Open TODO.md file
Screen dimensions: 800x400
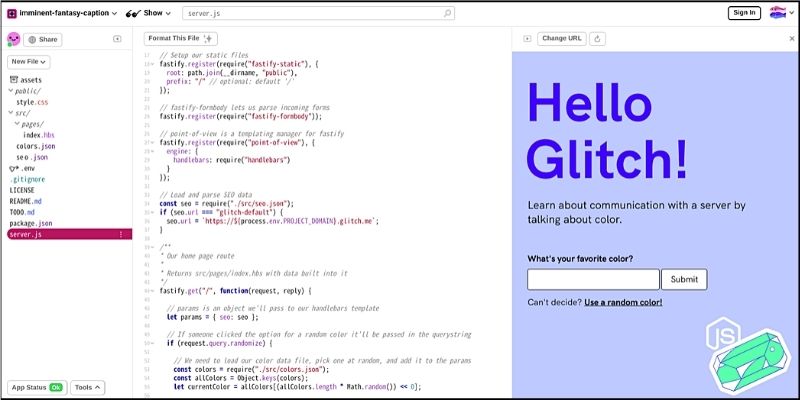pos(22,212)
